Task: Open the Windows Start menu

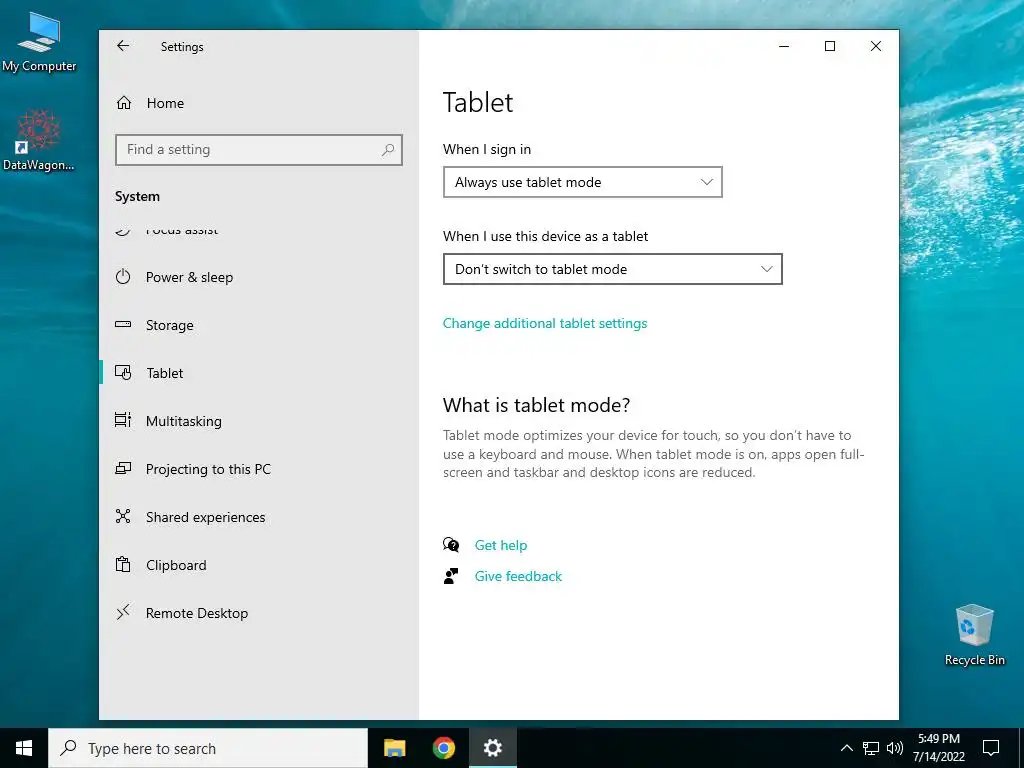Action: tap(24, 748)
